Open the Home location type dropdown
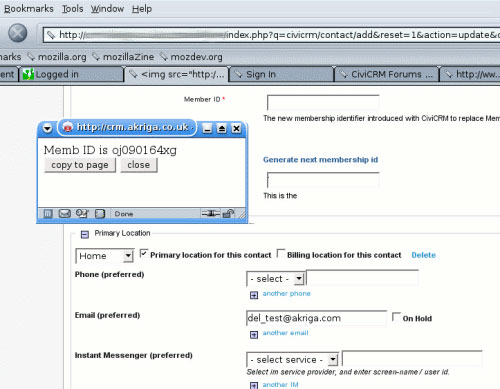 pos(105,256)
